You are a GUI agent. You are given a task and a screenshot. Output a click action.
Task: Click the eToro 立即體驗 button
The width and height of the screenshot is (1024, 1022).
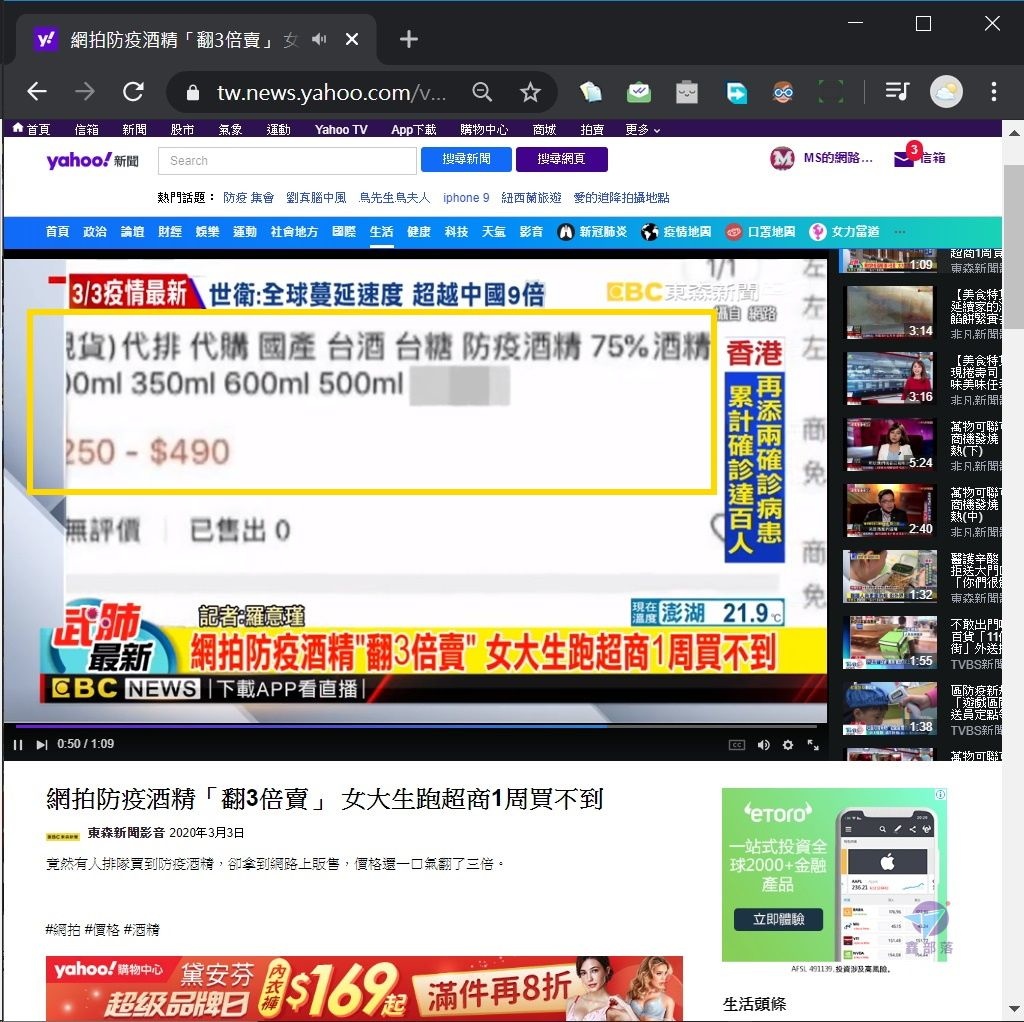click(x=778, y=919)
